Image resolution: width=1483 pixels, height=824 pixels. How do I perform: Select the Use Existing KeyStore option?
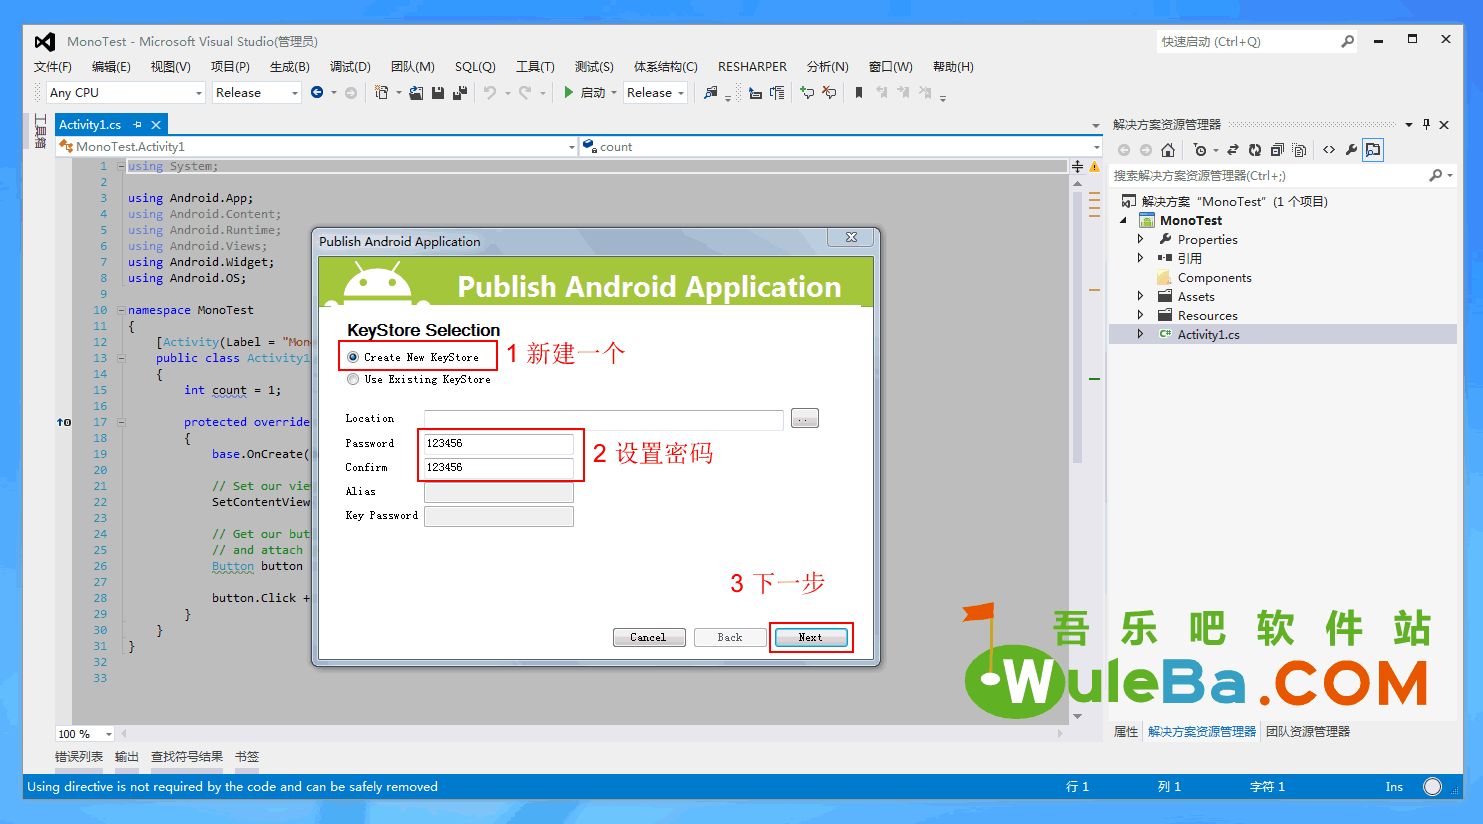[353, 380]
